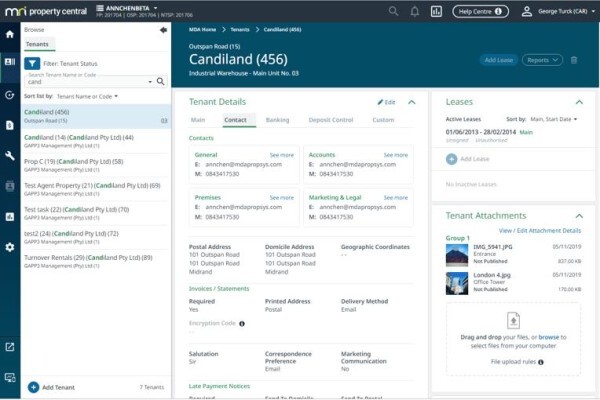Go to Tenants breadcrumb
Viewport: 600px width, 400px height.
coord(240,29)
